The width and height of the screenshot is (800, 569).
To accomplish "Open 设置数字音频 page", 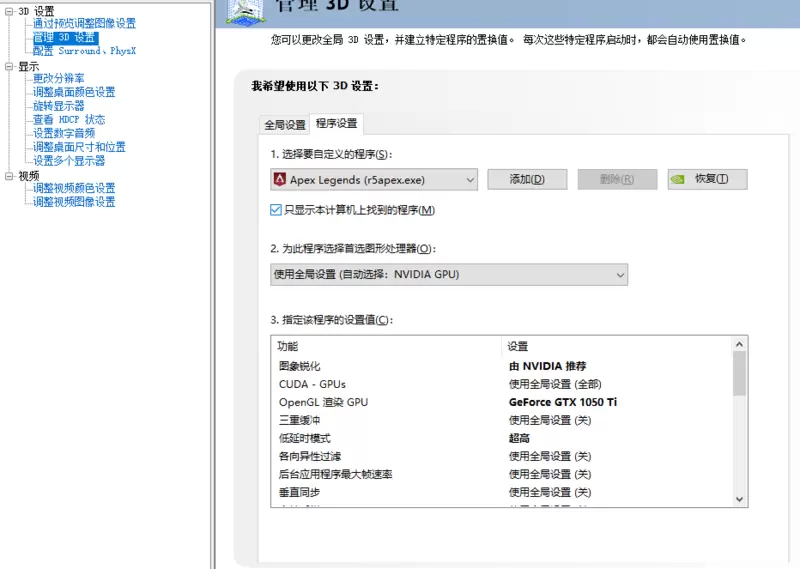I will [x=64, y=133].
